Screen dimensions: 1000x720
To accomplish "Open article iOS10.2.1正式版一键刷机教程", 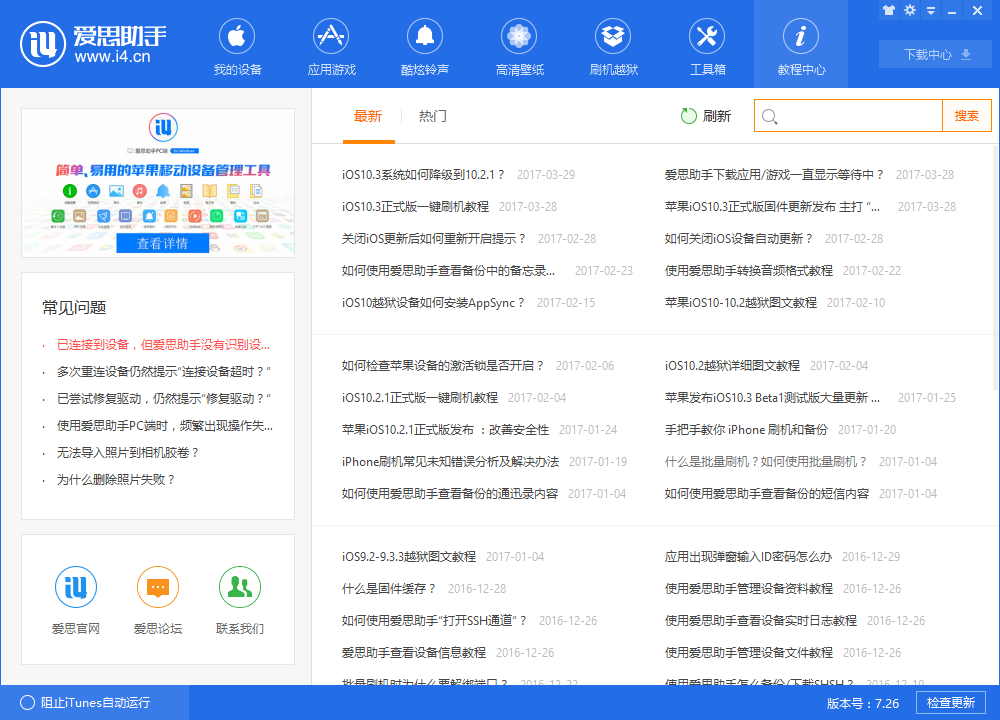I will tap(420, 397).
